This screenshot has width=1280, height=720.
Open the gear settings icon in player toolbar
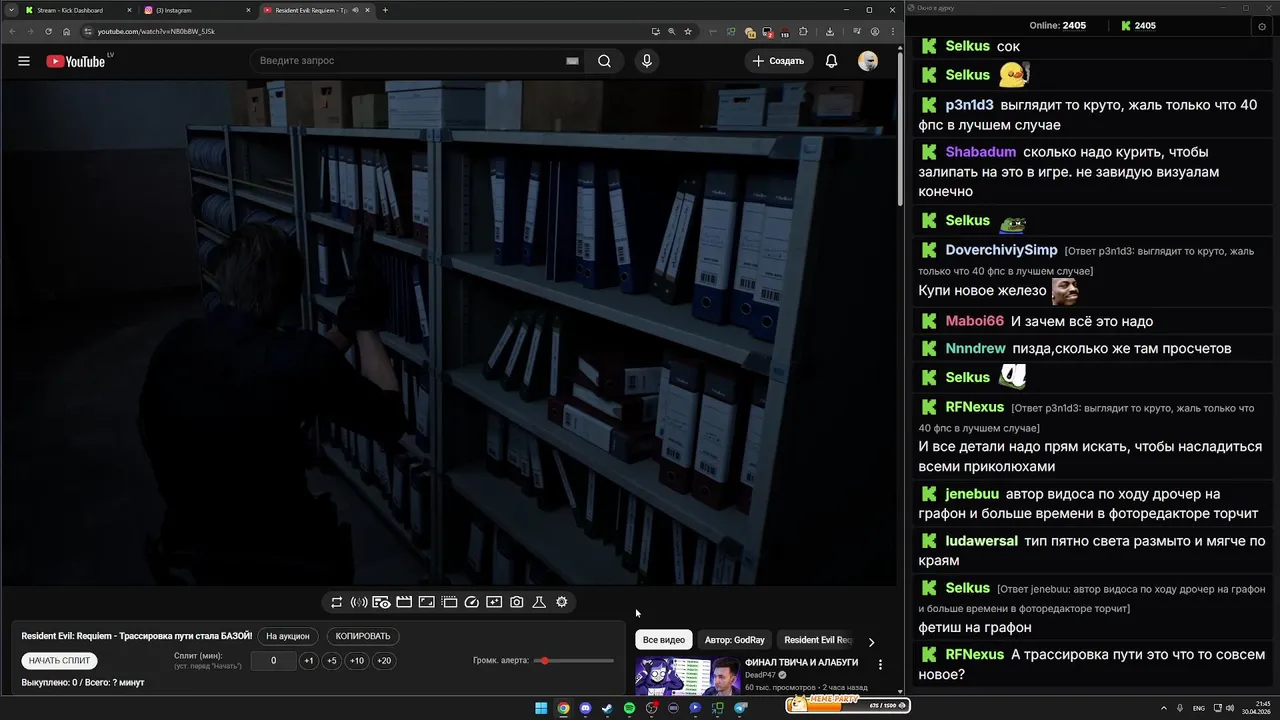[x=562, y=602]
